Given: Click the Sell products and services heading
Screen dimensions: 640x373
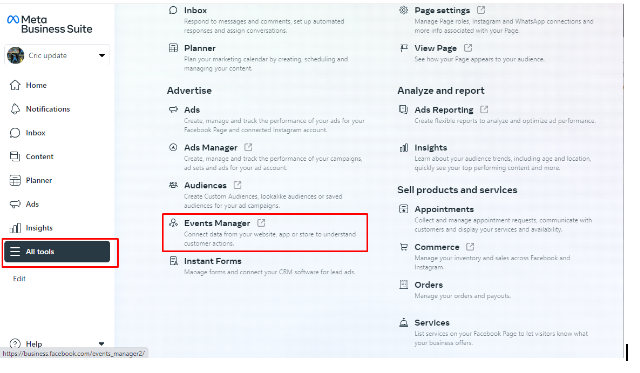Looking at the screenshot, I should [x=457, y=190].
